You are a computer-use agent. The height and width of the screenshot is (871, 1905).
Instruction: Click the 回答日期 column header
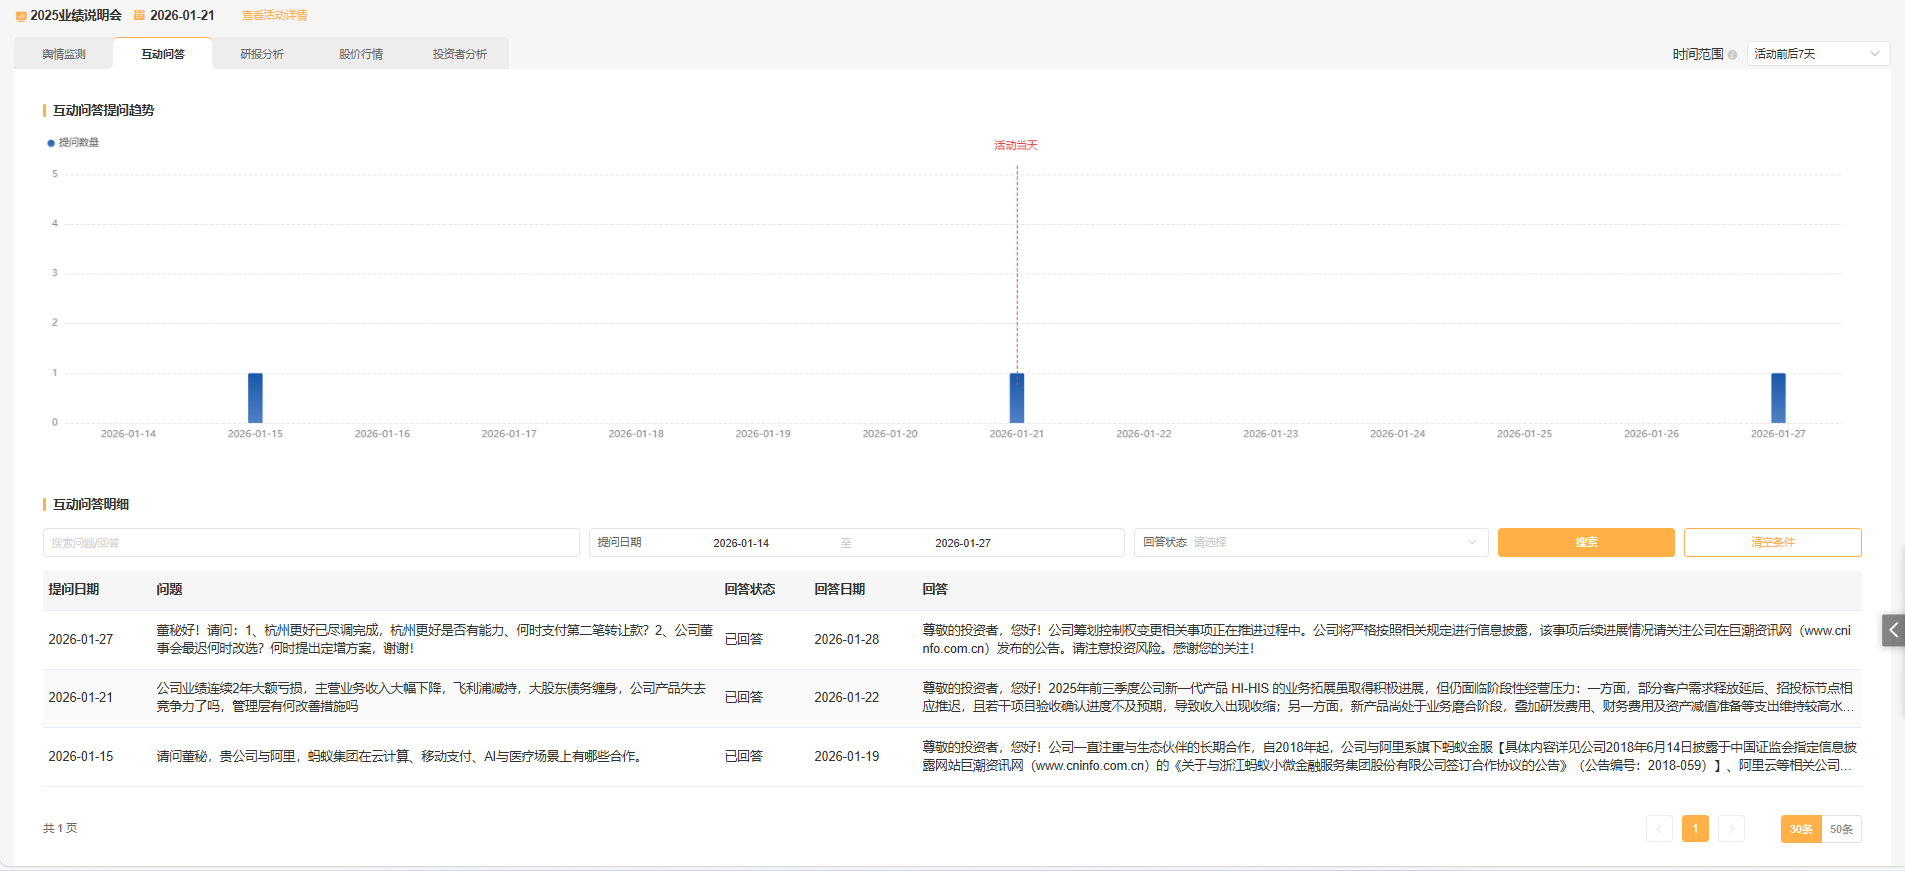(840, 590)
